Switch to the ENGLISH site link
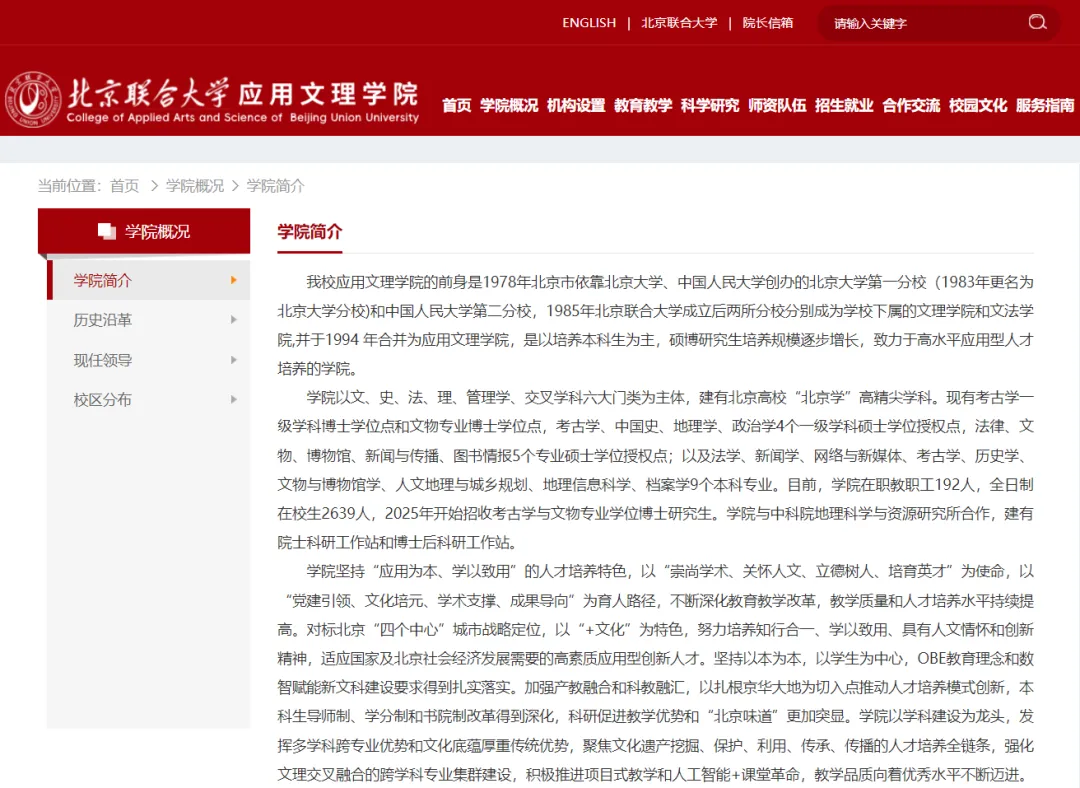The height and width of the screenshot is (788, 1080). click(589, 23)
